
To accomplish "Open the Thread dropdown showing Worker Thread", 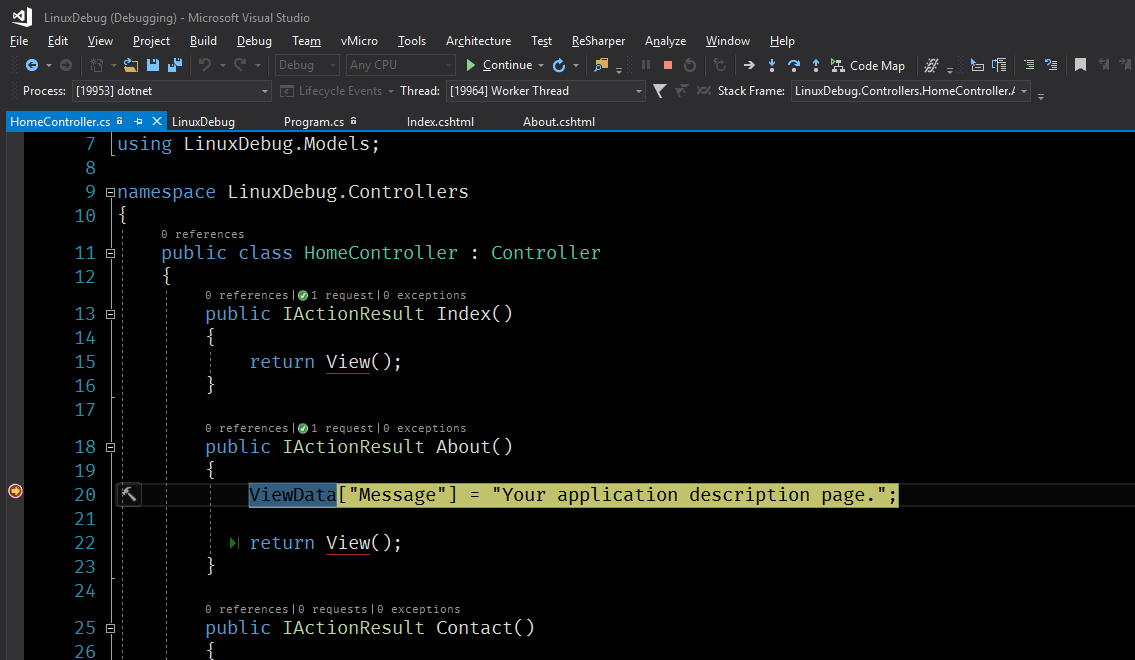I will click(546, 91).
